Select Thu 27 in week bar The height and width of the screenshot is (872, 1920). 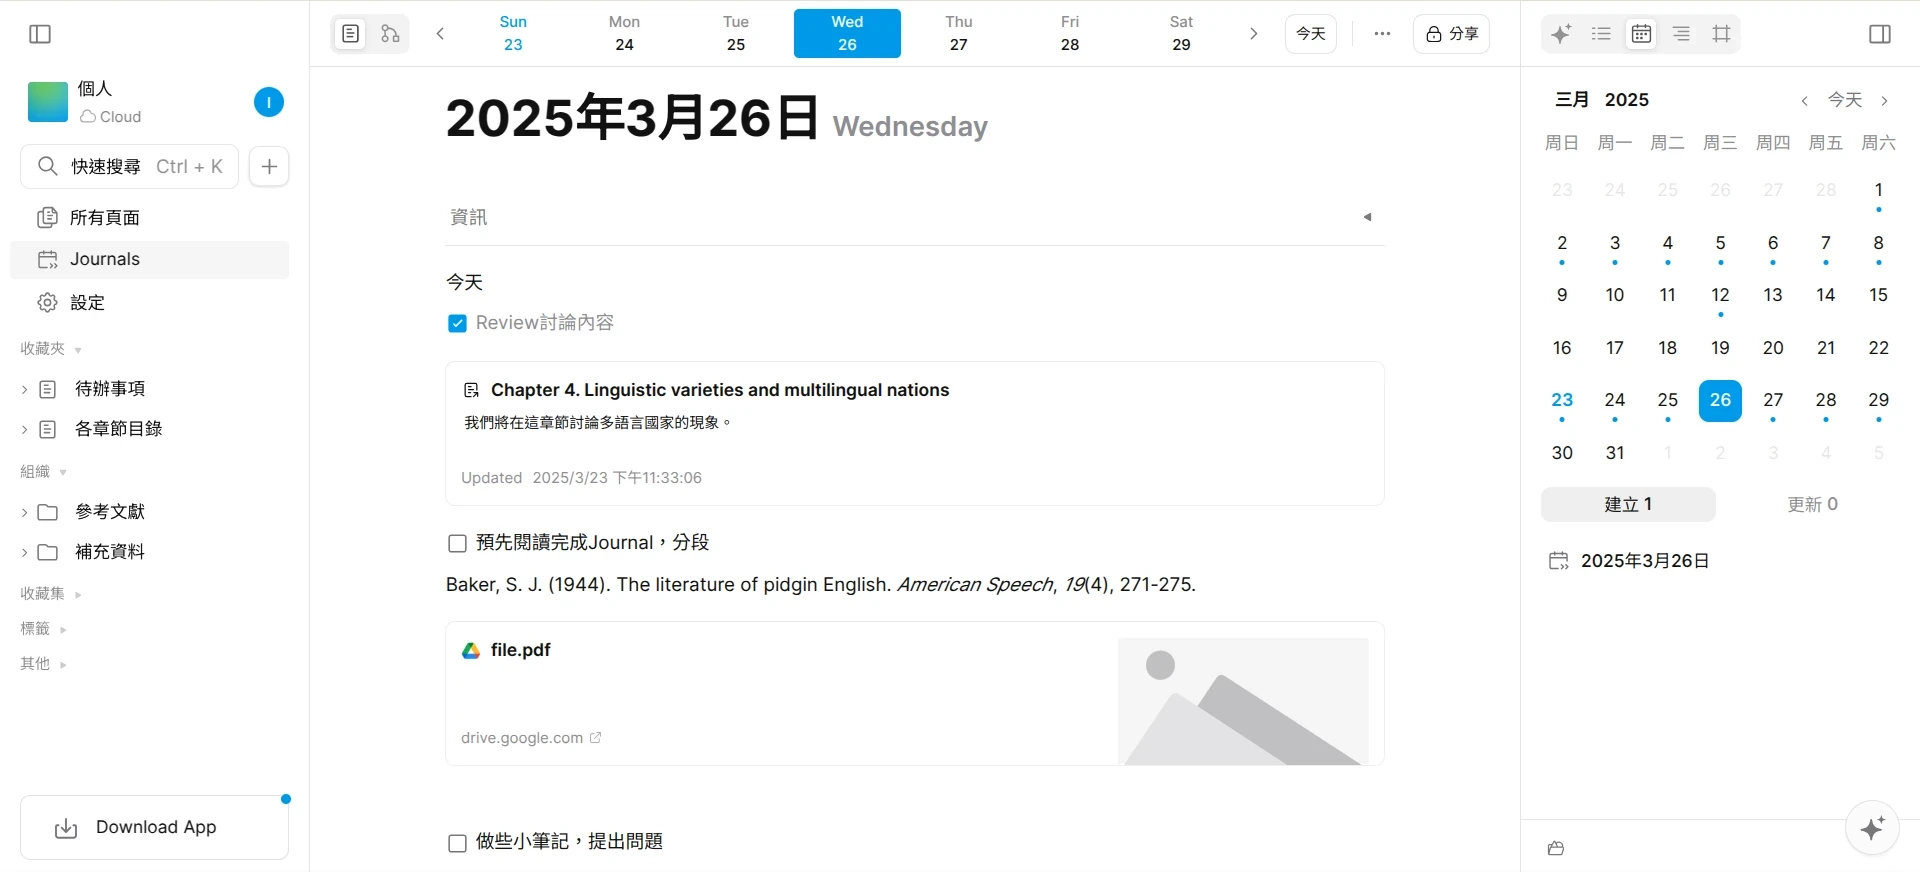(x=958, y=34)
